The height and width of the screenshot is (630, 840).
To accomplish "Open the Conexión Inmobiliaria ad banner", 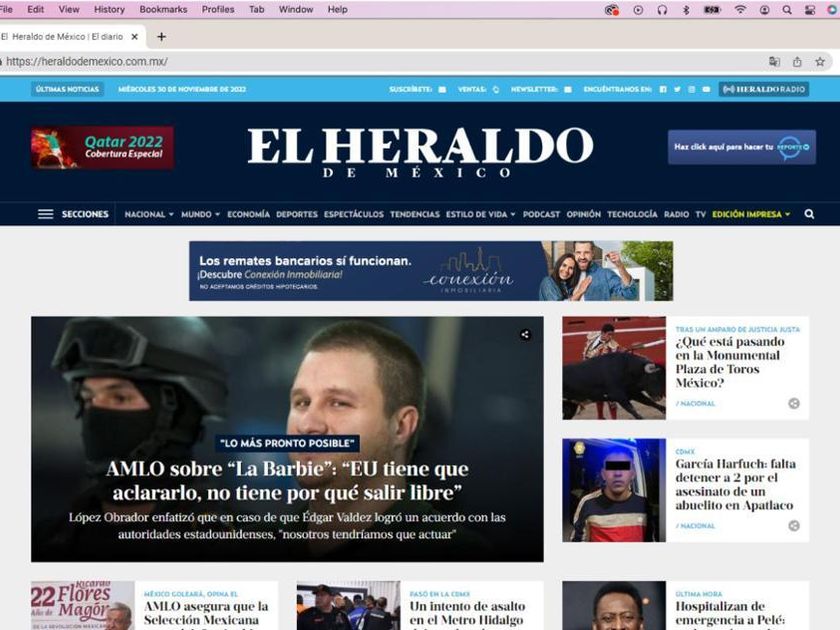I will (431, 271).
